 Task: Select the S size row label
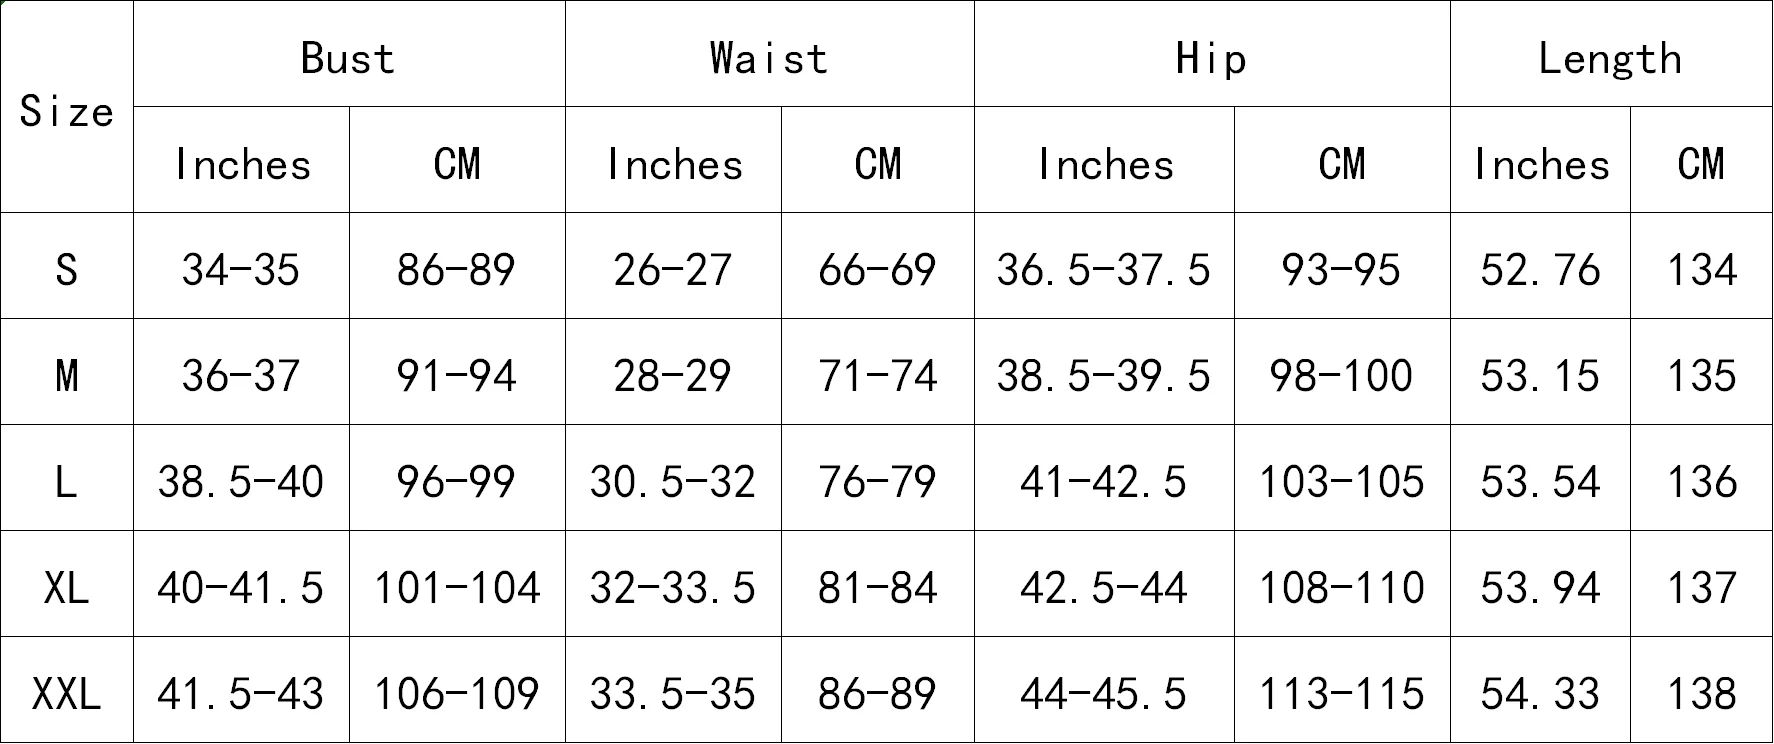click(x=67, y=266)
